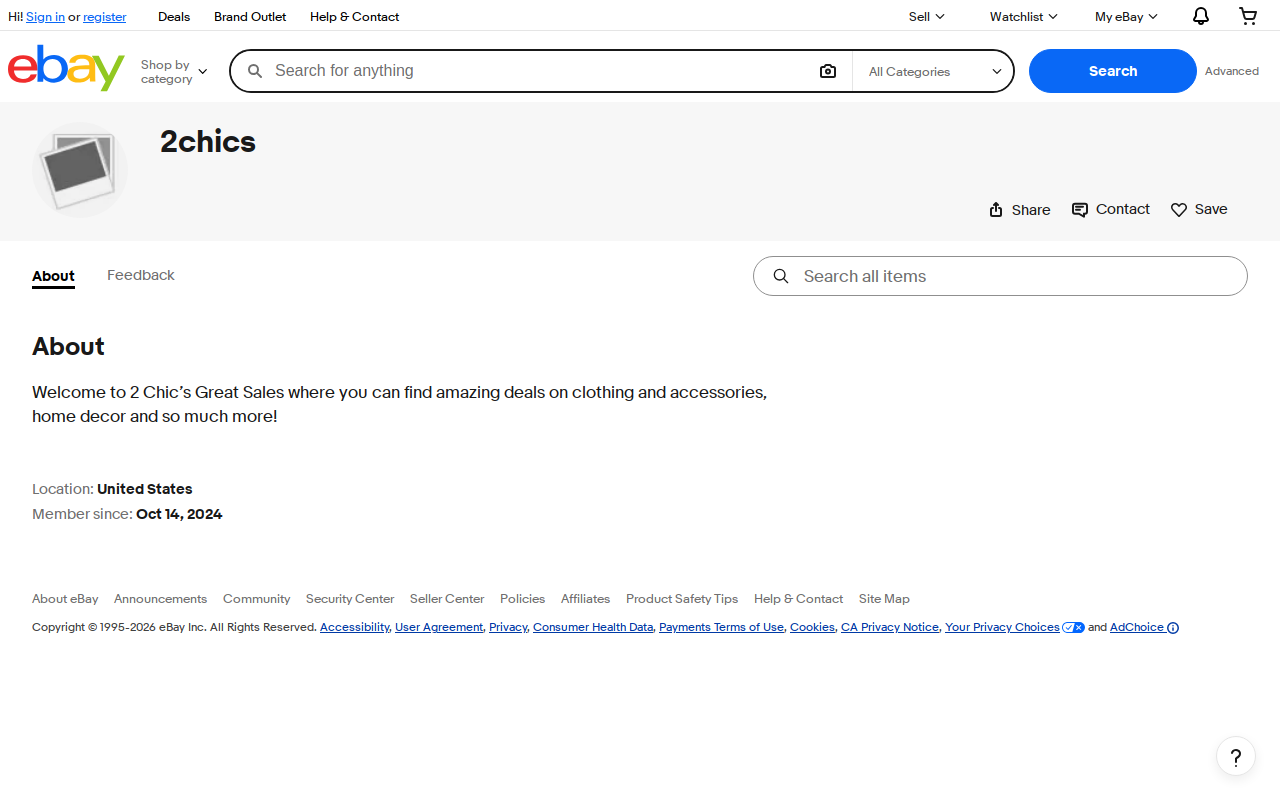Expand the Sell dropdown

(x=927, y=17)
